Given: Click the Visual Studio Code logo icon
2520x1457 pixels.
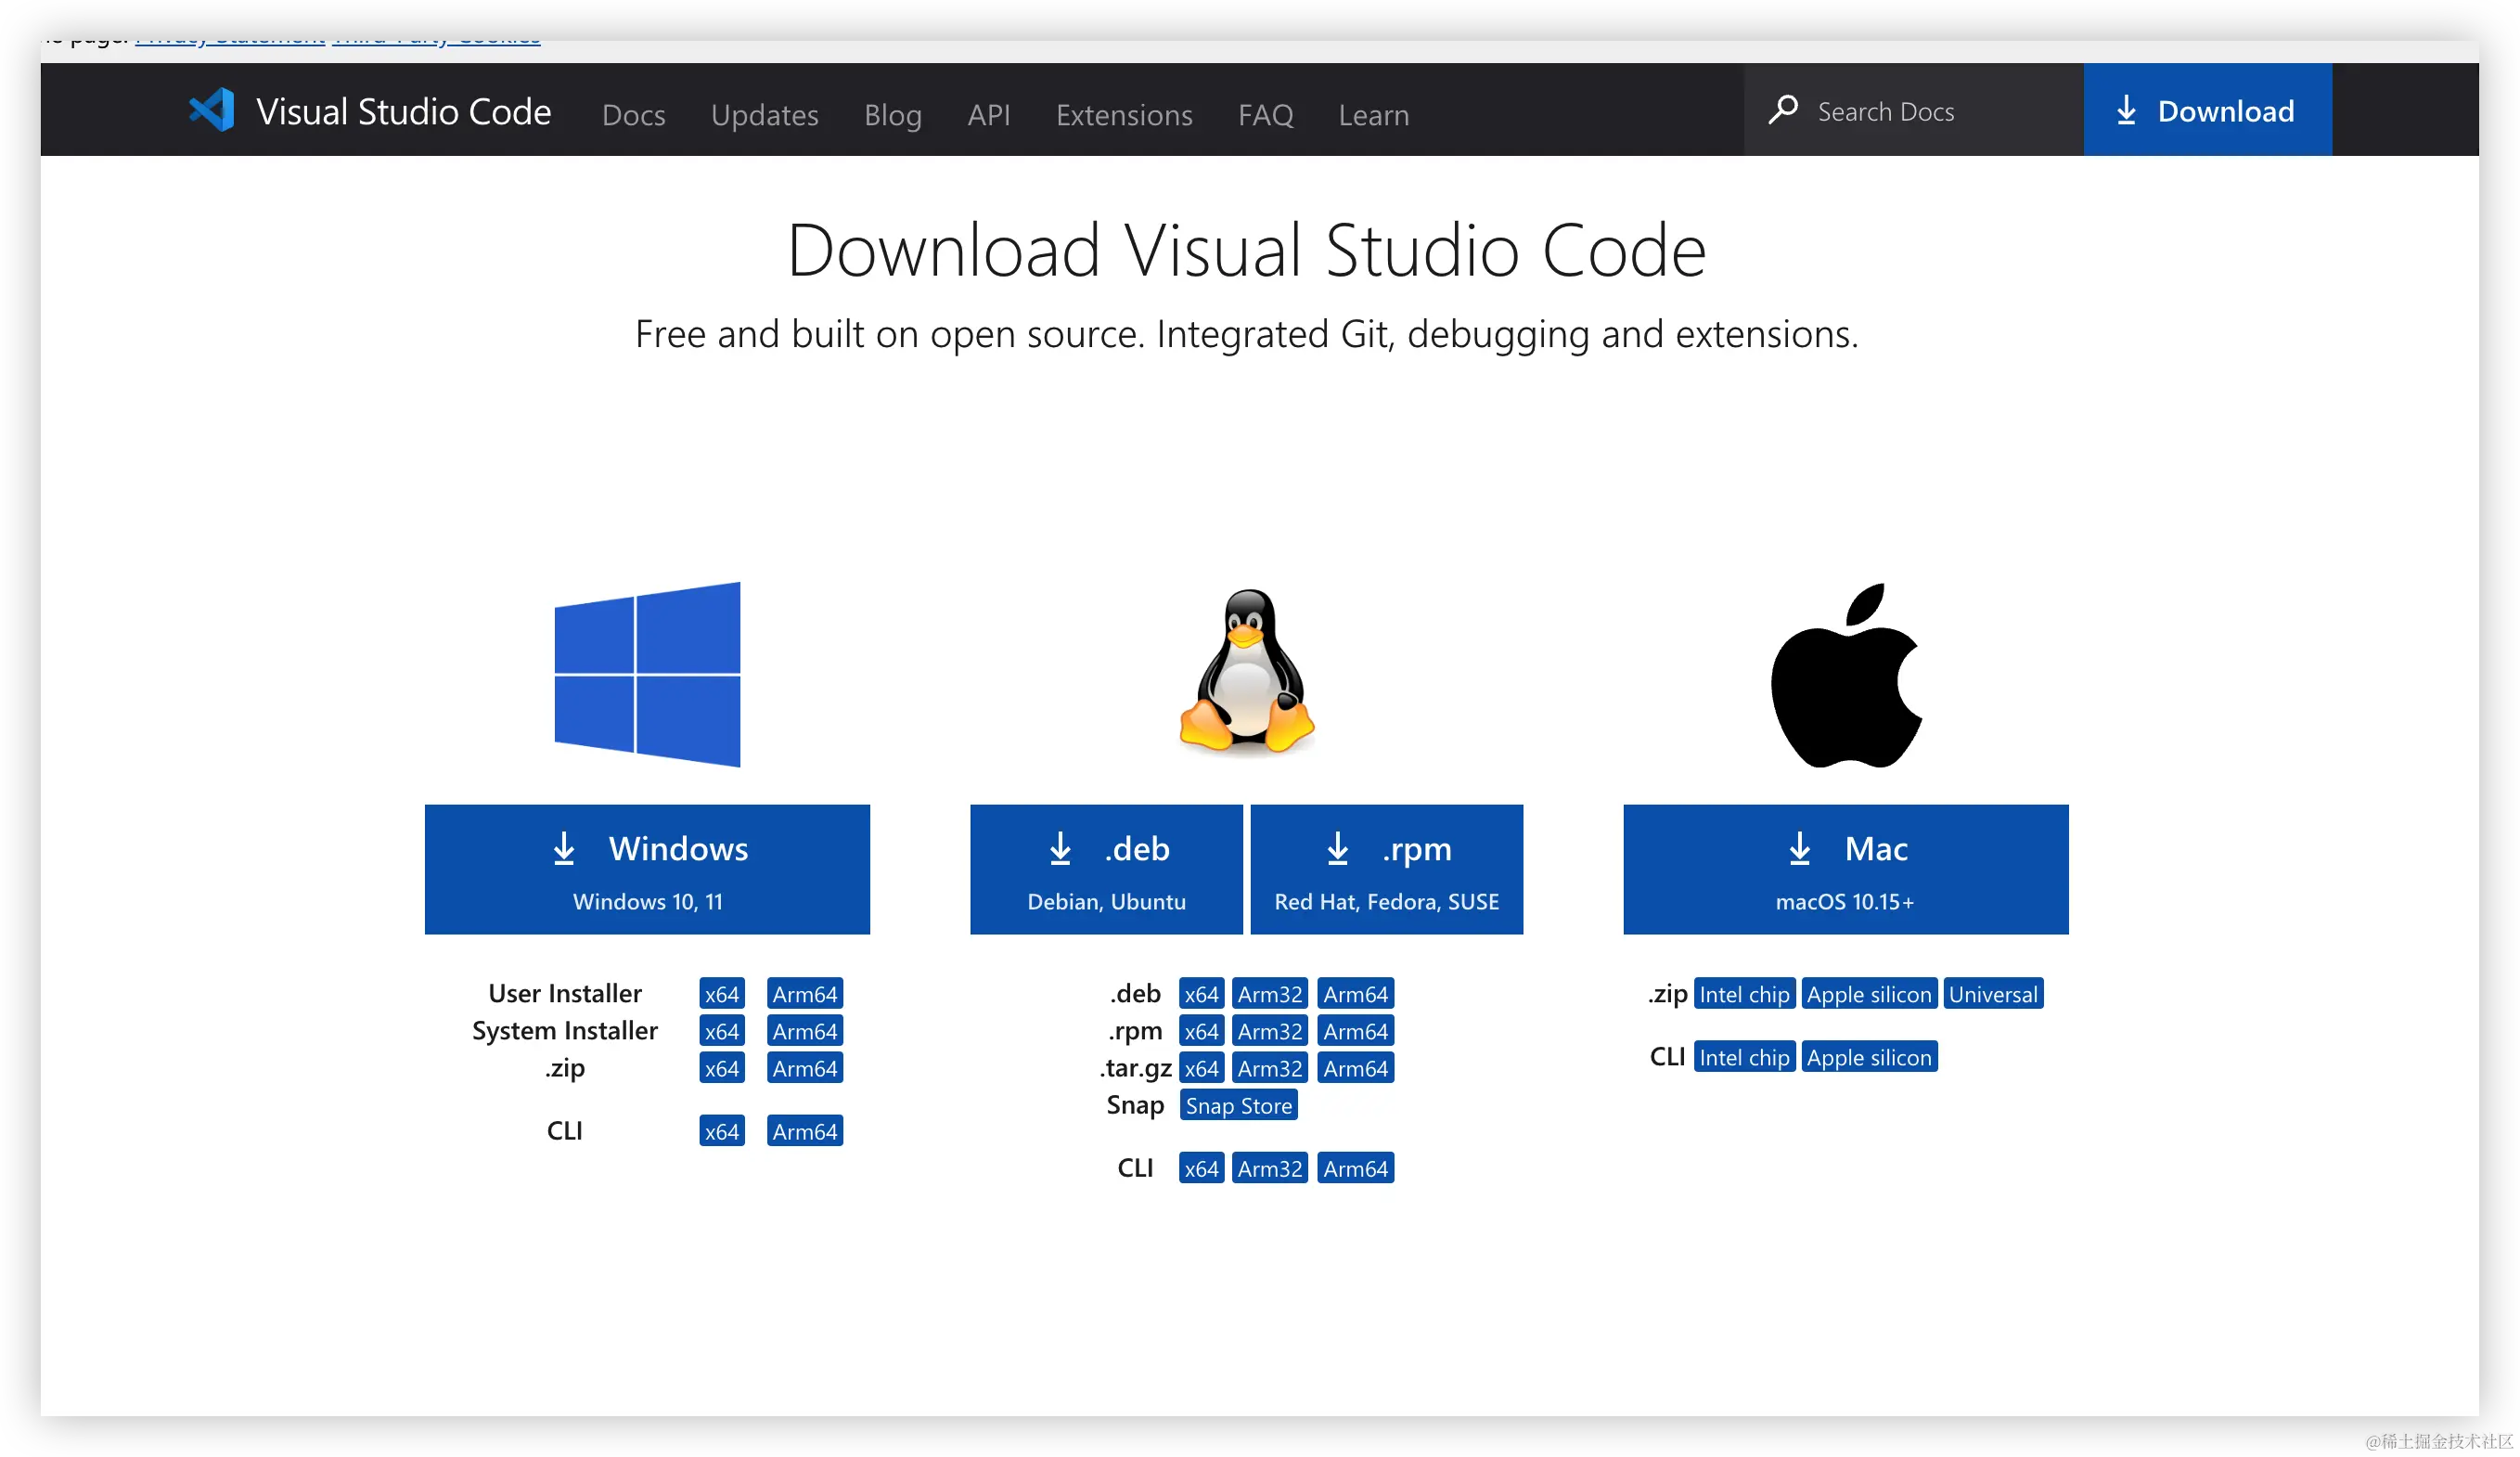Looking at the screenshot, I should (x=211, y=110).
